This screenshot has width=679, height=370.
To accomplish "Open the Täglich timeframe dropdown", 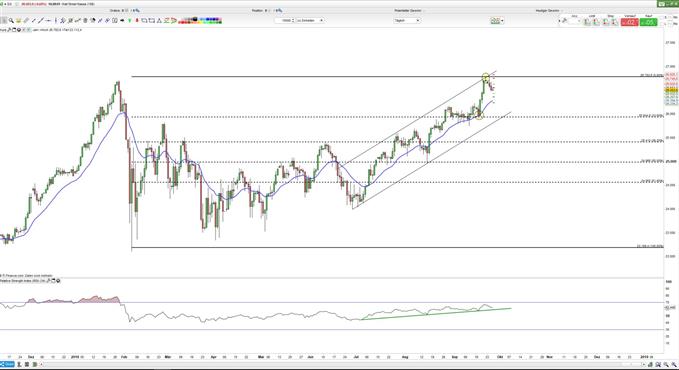I will pos(407,20).
